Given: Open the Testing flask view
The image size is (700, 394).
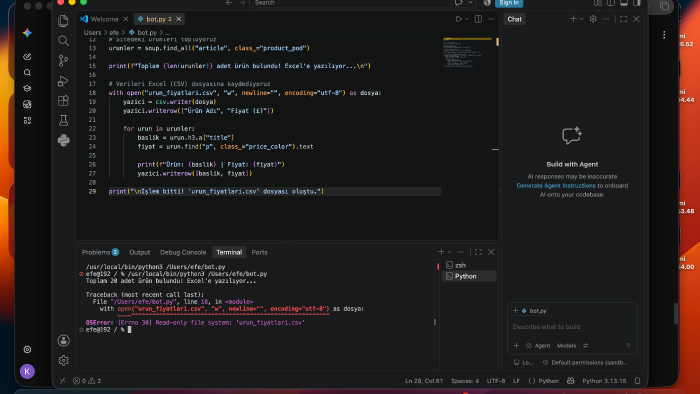Looking at the screenshot, I should tap(63, 120).
